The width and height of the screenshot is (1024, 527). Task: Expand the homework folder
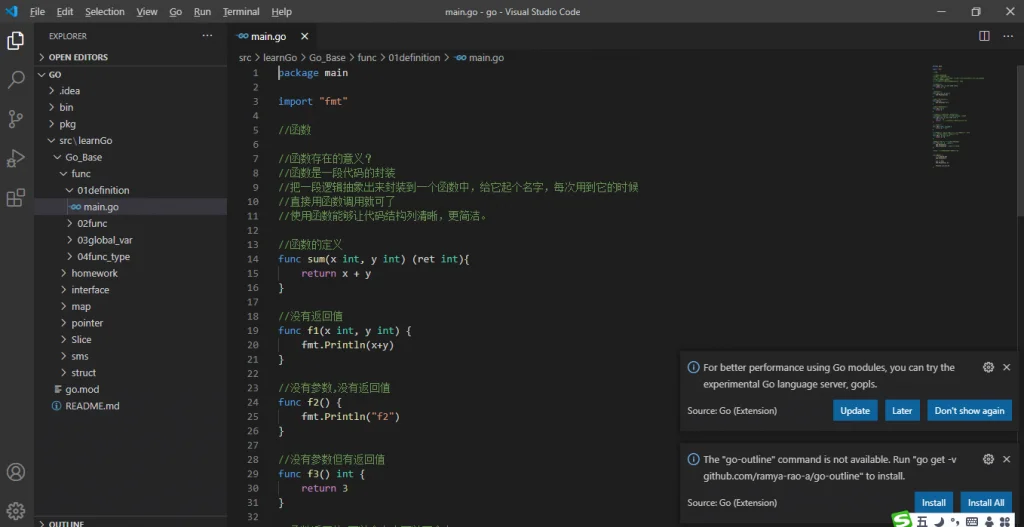(131, 273)
